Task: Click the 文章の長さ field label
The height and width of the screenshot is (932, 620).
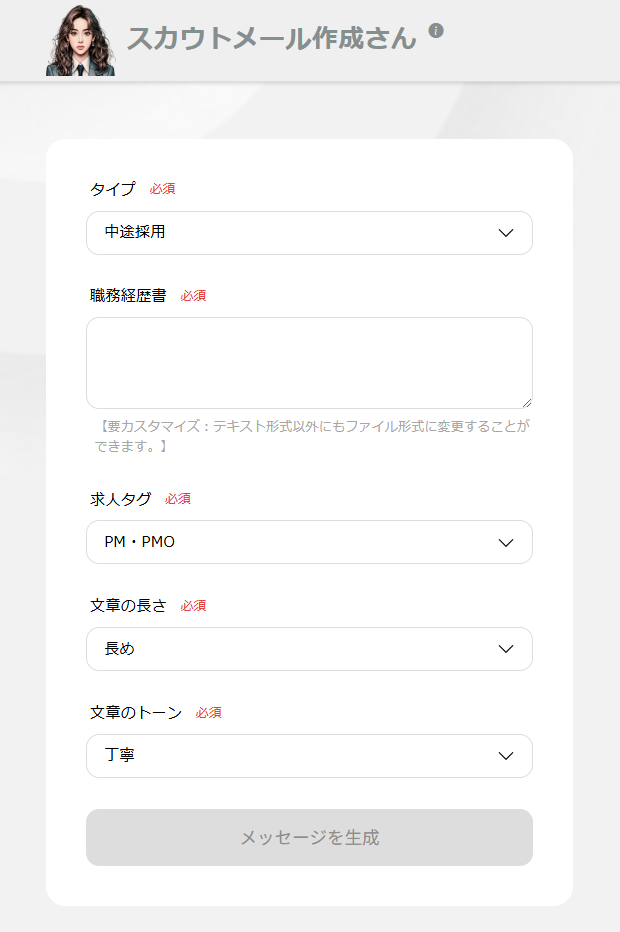Action: click(x=128, y=606)
